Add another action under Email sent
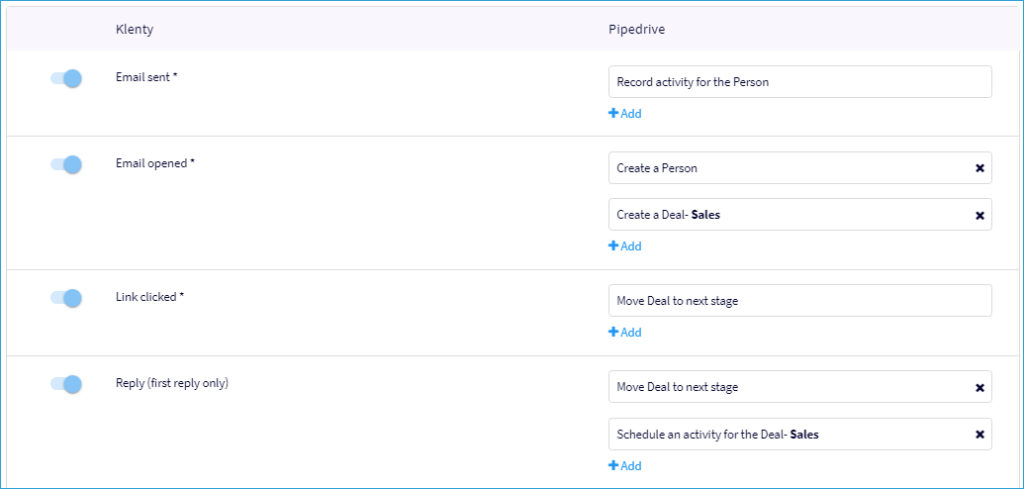This screenshot has width=1024, height=489. point(625,114)
